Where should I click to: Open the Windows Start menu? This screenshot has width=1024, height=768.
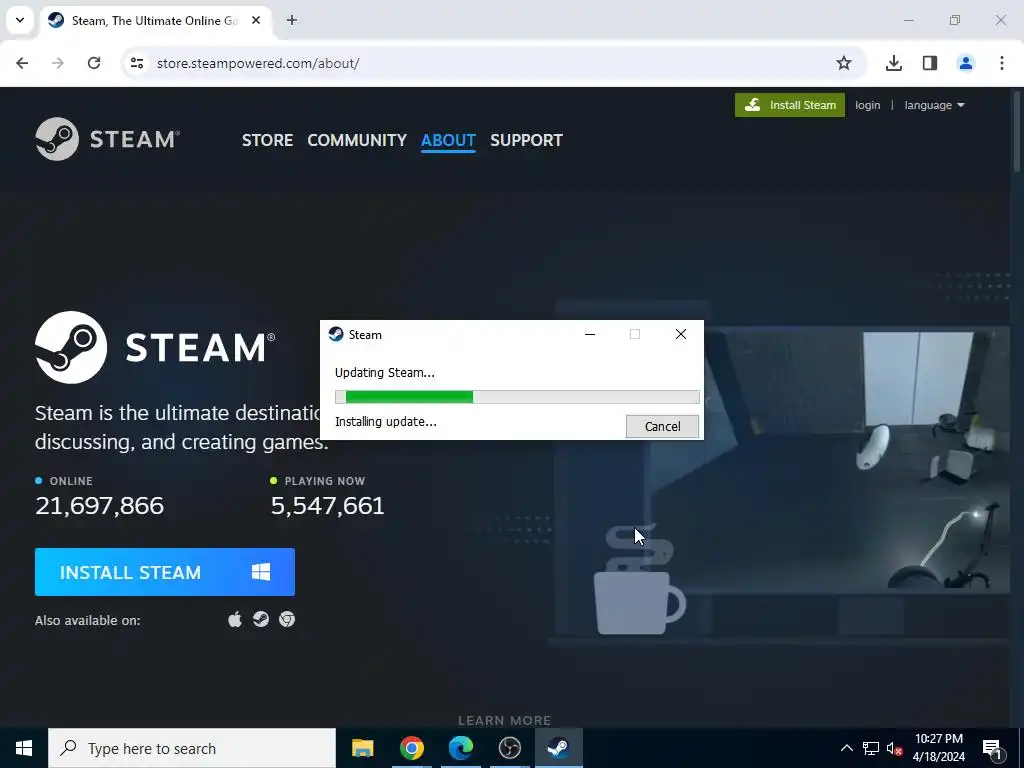point(24,748)
